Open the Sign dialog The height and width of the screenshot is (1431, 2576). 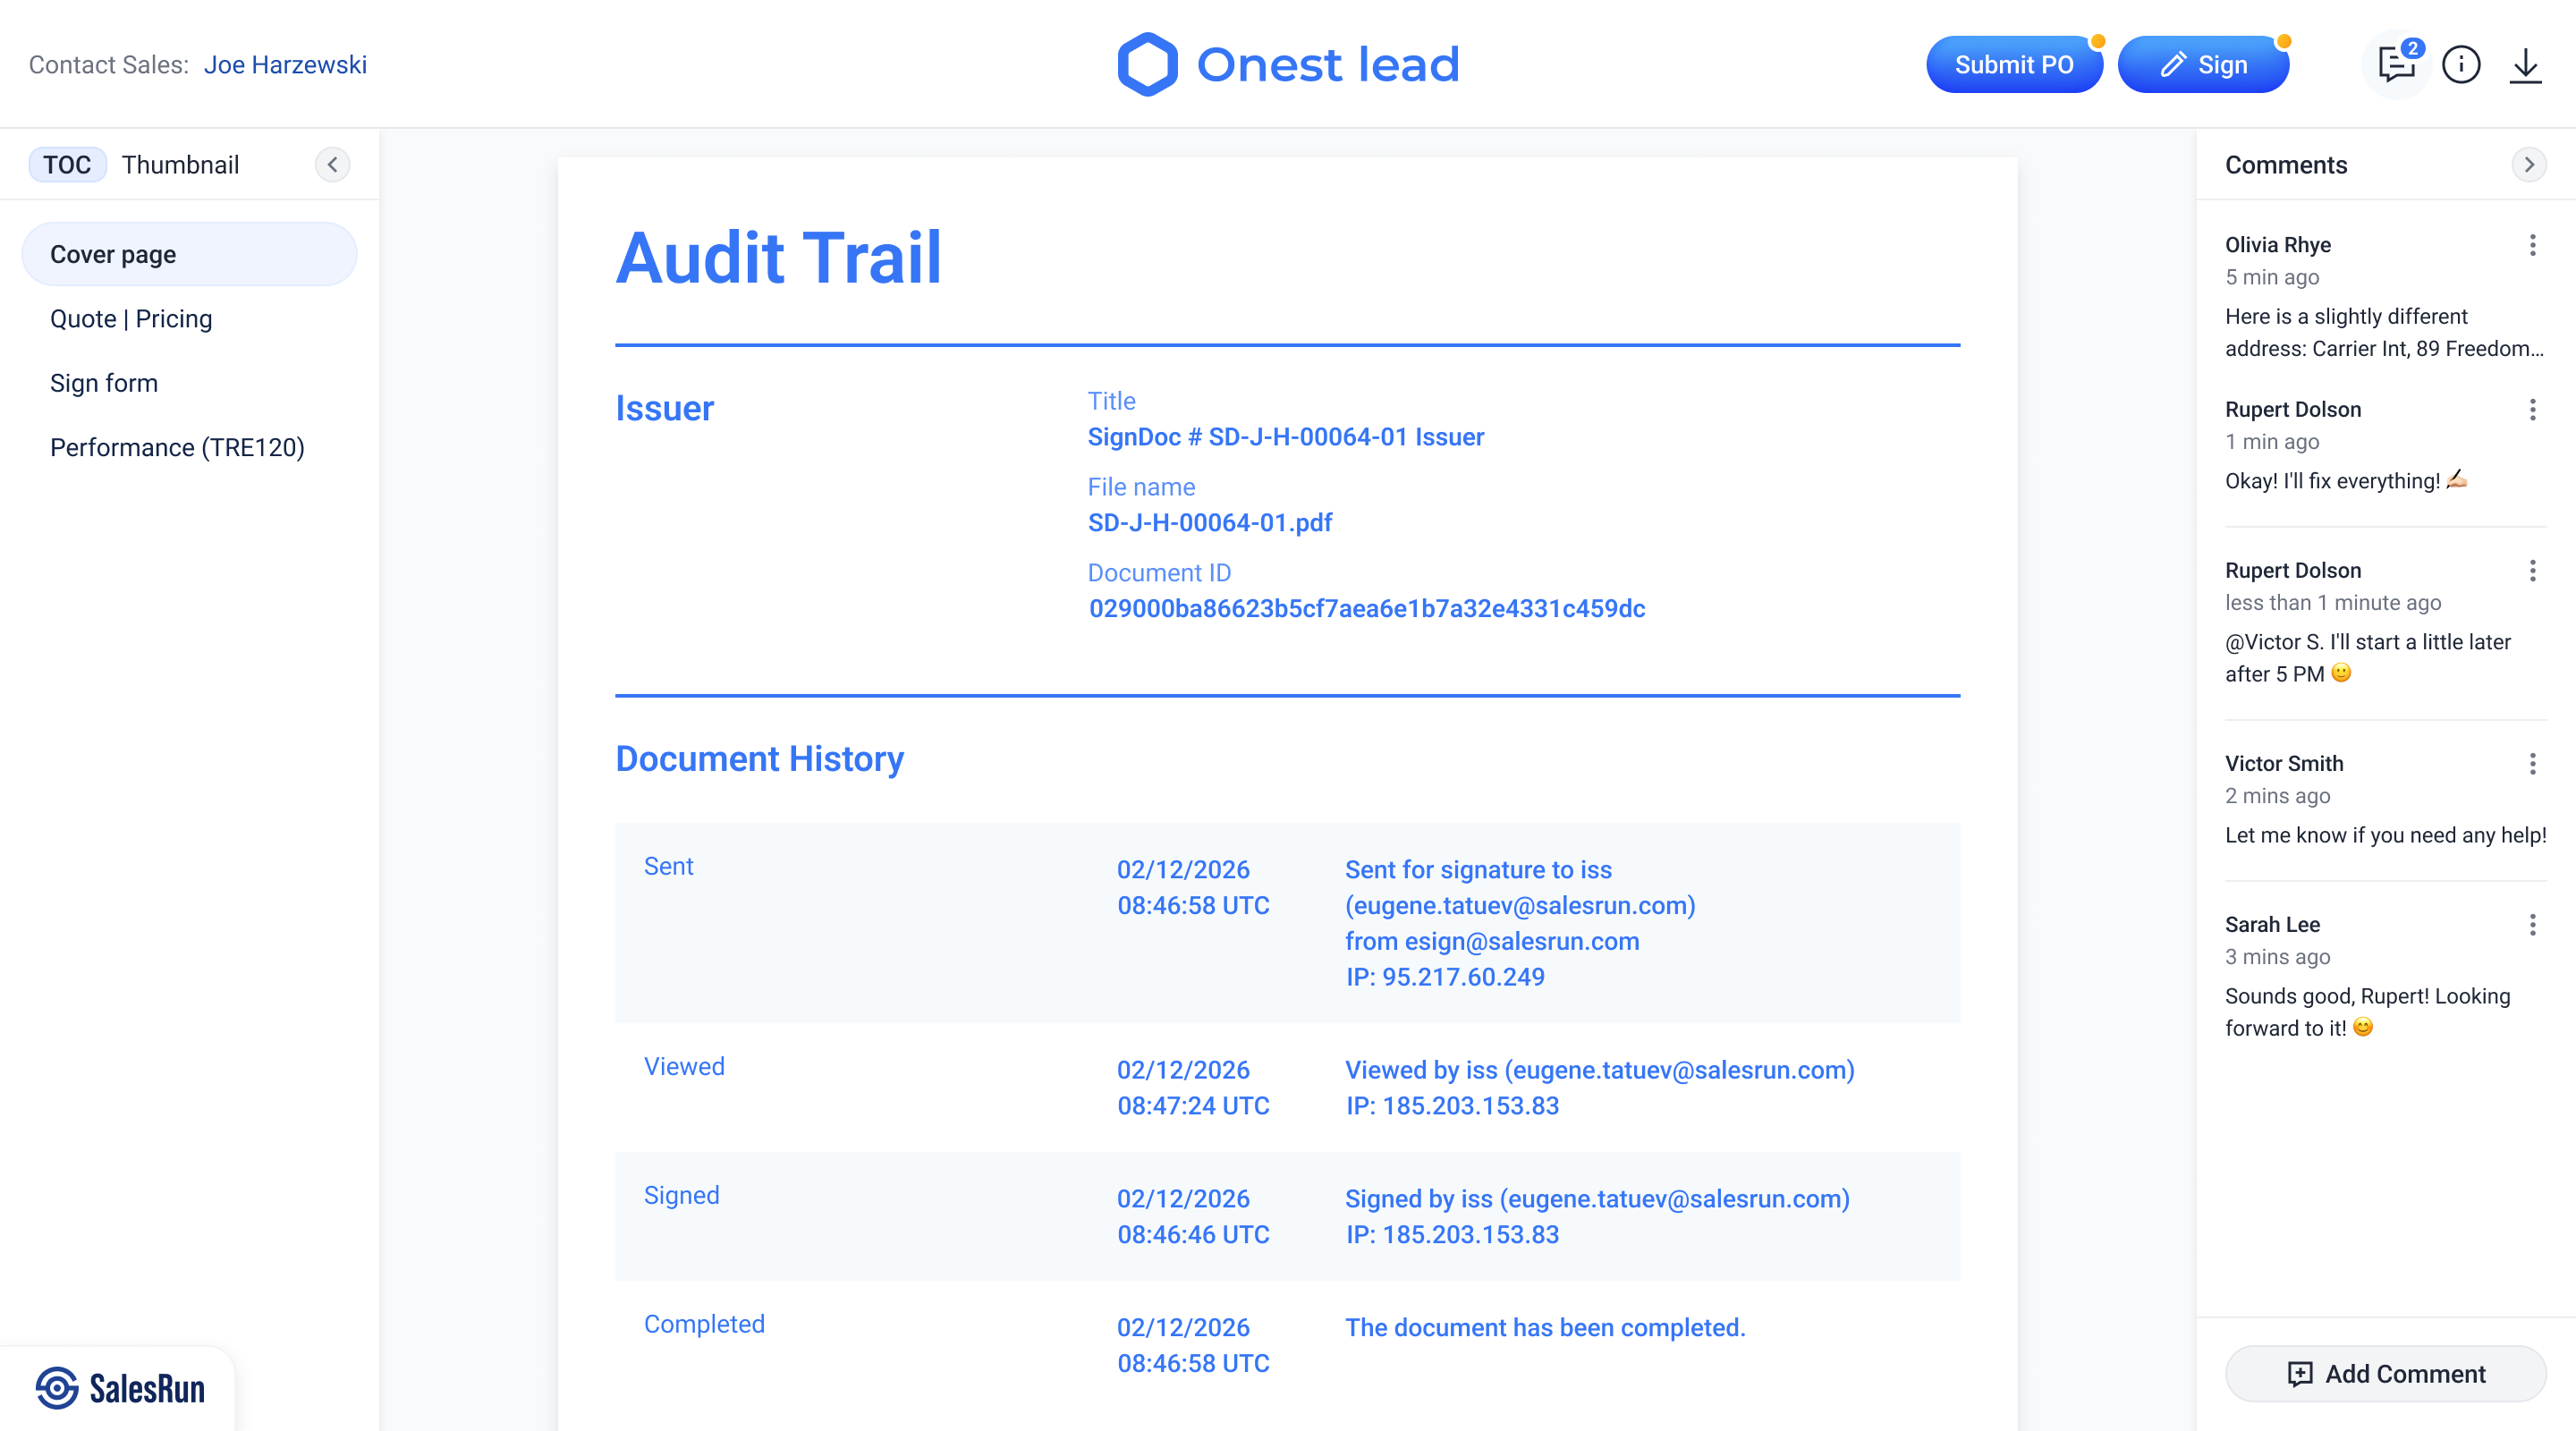pyautogui.click(x=2203, y=64)
